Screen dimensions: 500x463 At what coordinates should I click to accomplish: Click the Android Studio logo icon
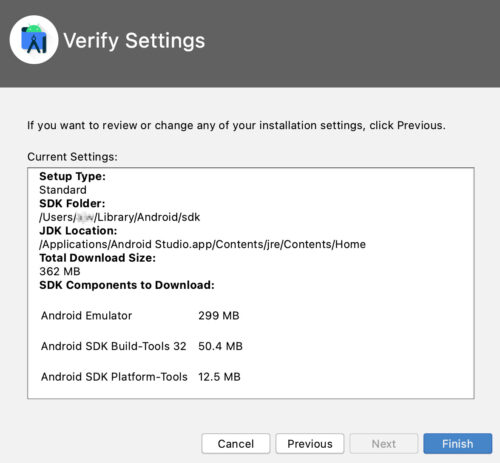click(34, 40)
